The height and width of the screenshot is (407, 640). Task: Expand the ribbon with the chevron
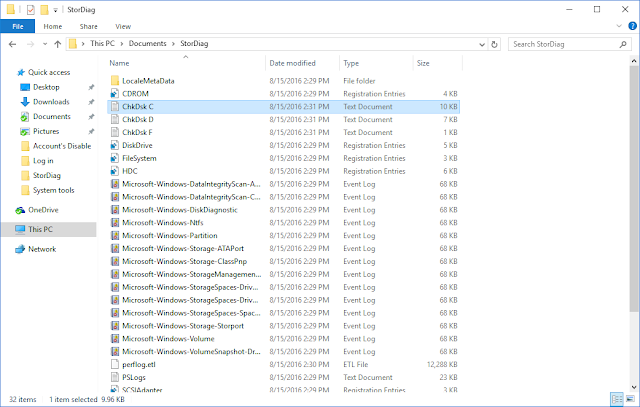(x=619, y=26)
